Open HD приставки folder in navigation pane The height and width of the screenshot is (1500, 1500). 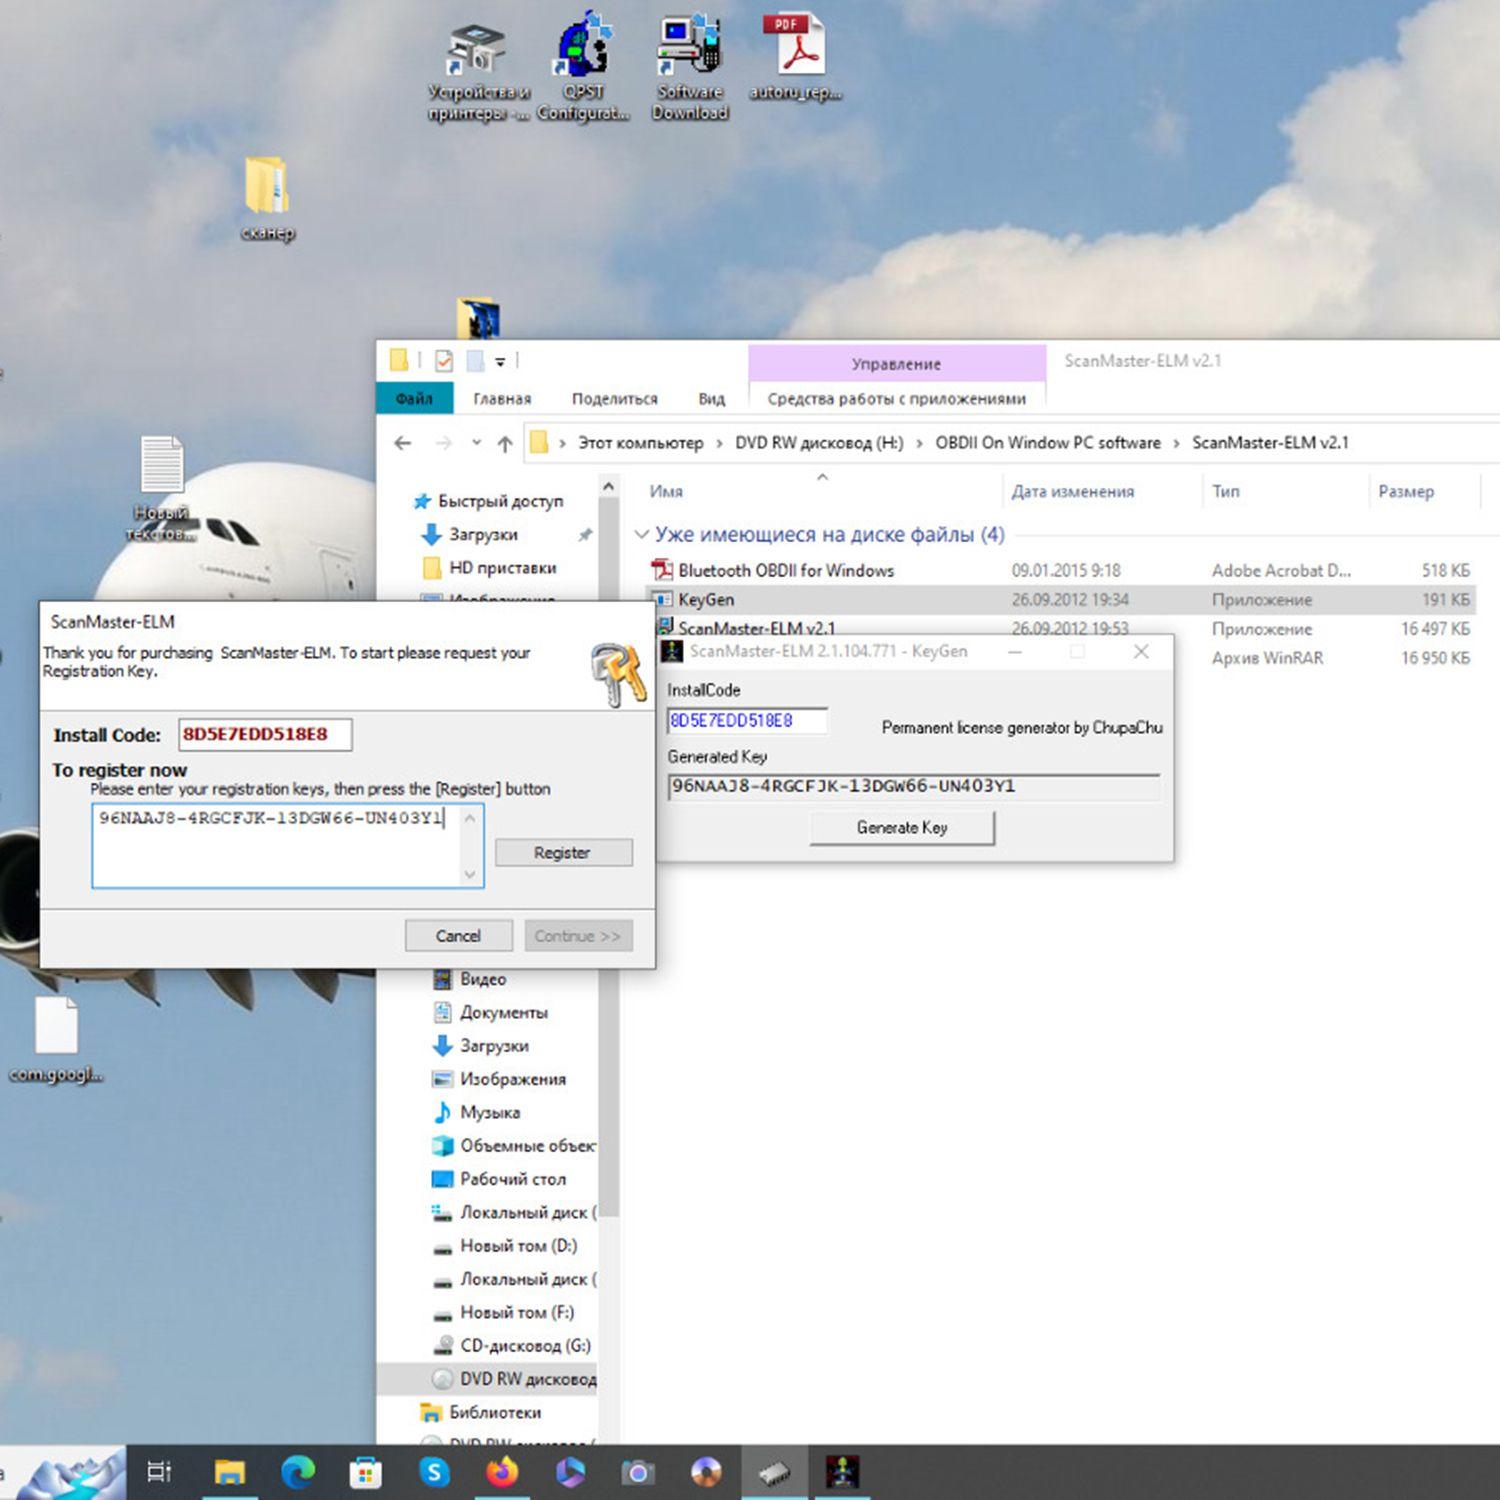(490, 567)
